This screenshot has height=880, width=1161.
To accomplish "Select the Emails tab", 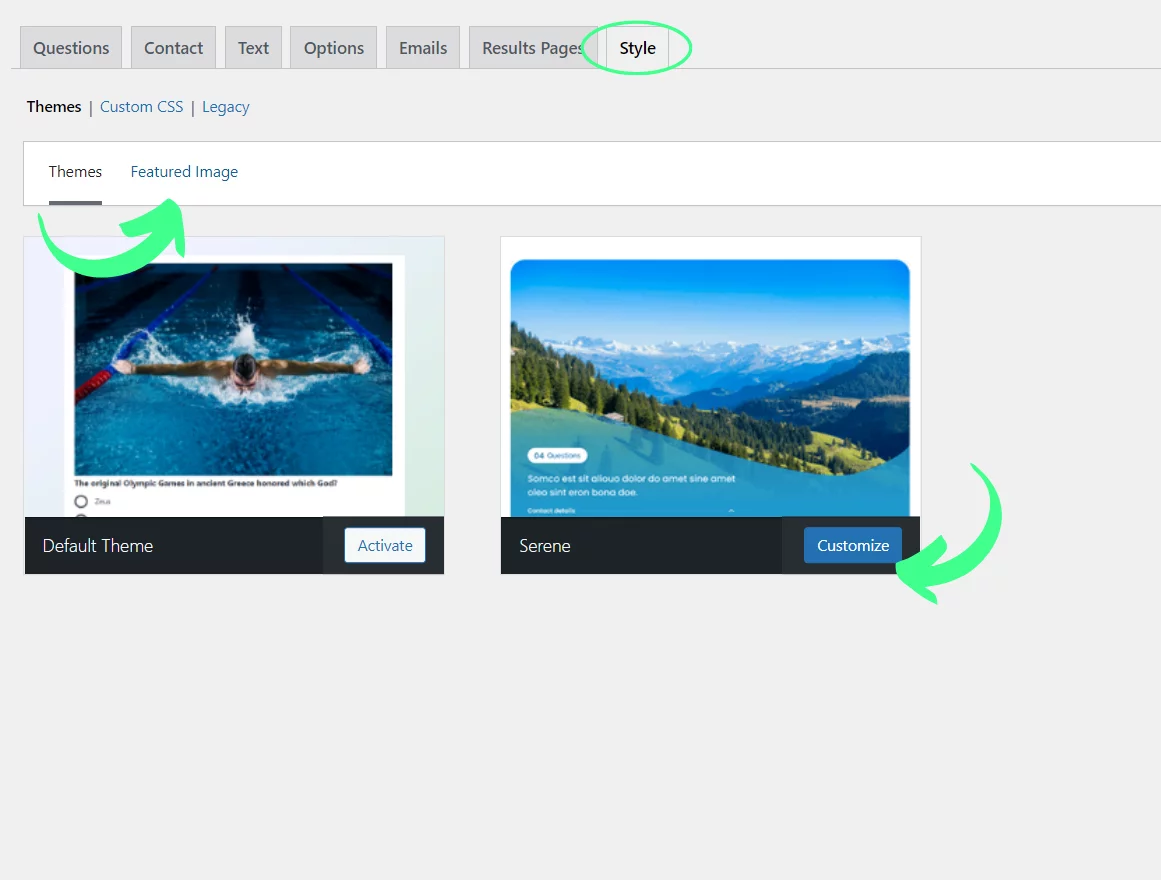I will pyautogui.click(x=423, y=48).
